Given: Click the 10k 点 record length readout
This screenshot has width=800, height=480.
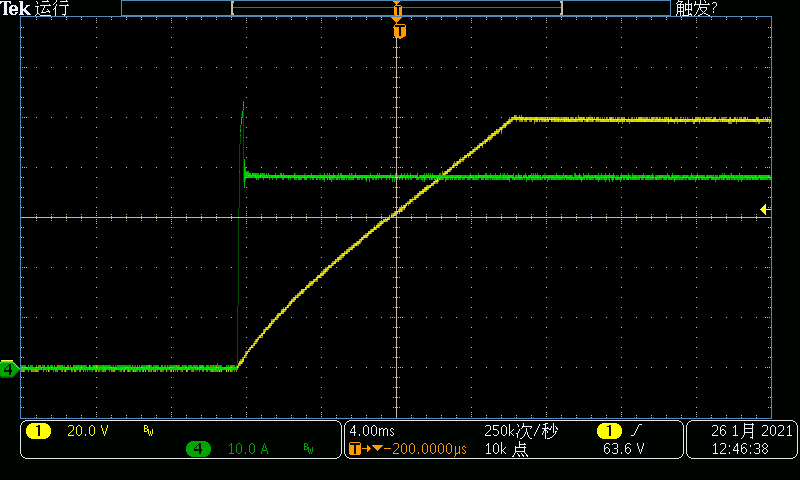Looking at the screenshot, I should 506,449.
